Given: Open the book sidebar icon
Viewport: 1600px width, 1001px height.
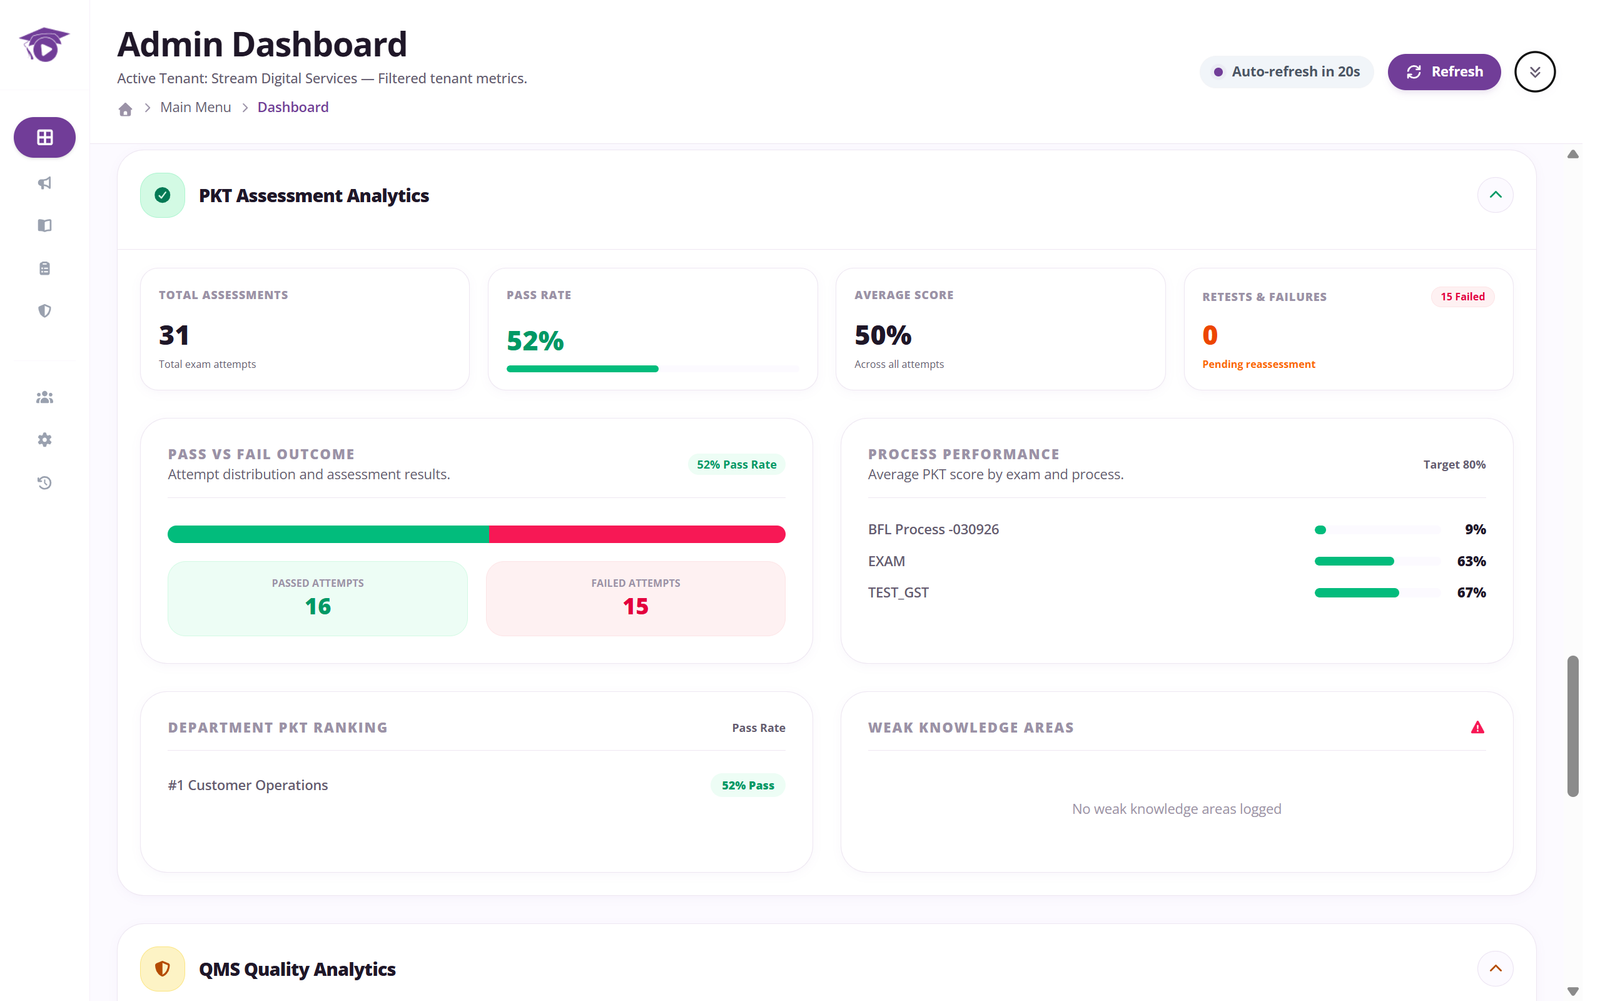Looking at the screenshot, I should click(x=44, y=225).
